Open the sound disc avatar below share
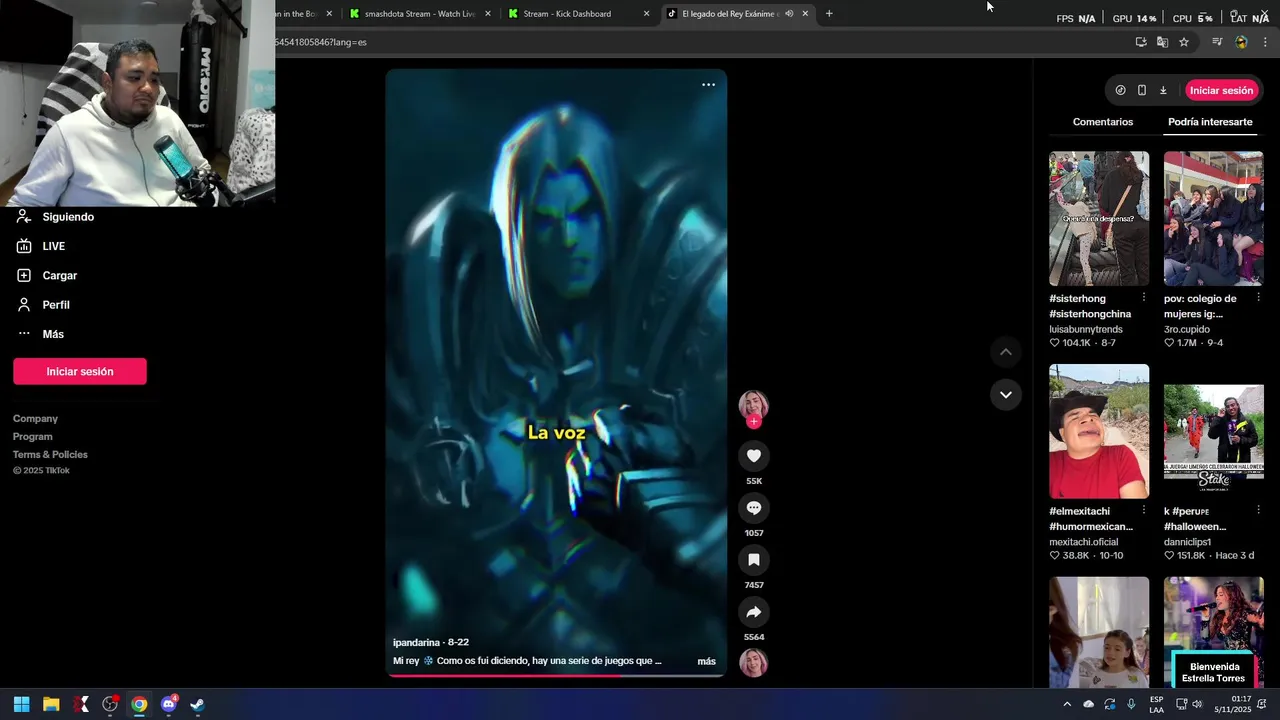 (754, 663)
